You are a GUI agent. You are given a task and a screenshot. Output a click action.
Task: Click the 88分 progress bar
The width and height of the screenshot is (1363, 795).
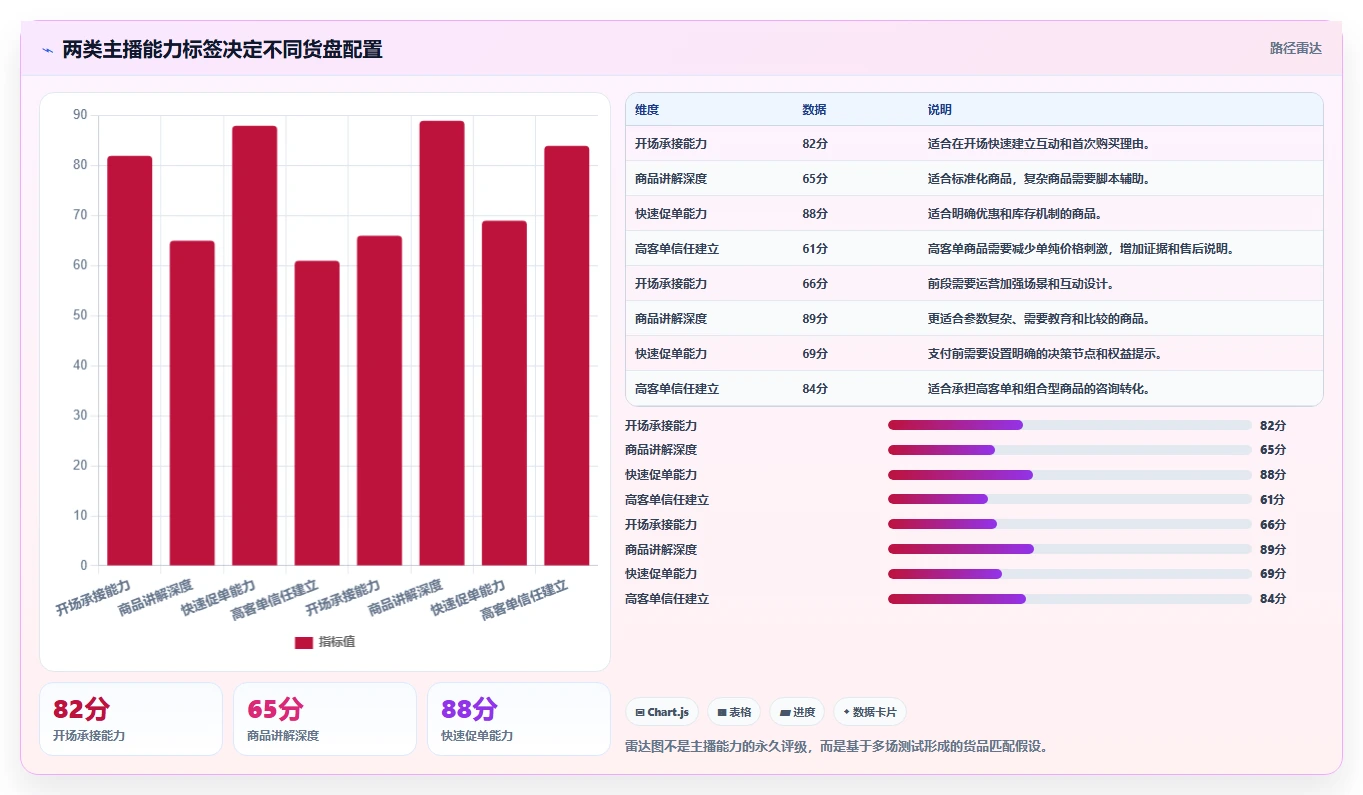click(1069, 475)
